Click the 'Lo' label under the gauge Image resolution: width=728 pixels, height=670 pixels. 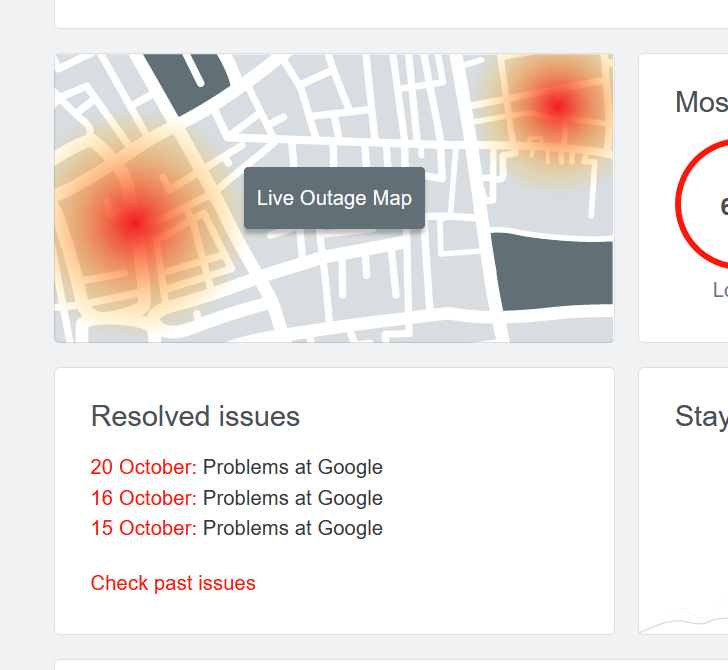[x=720, y=291]
